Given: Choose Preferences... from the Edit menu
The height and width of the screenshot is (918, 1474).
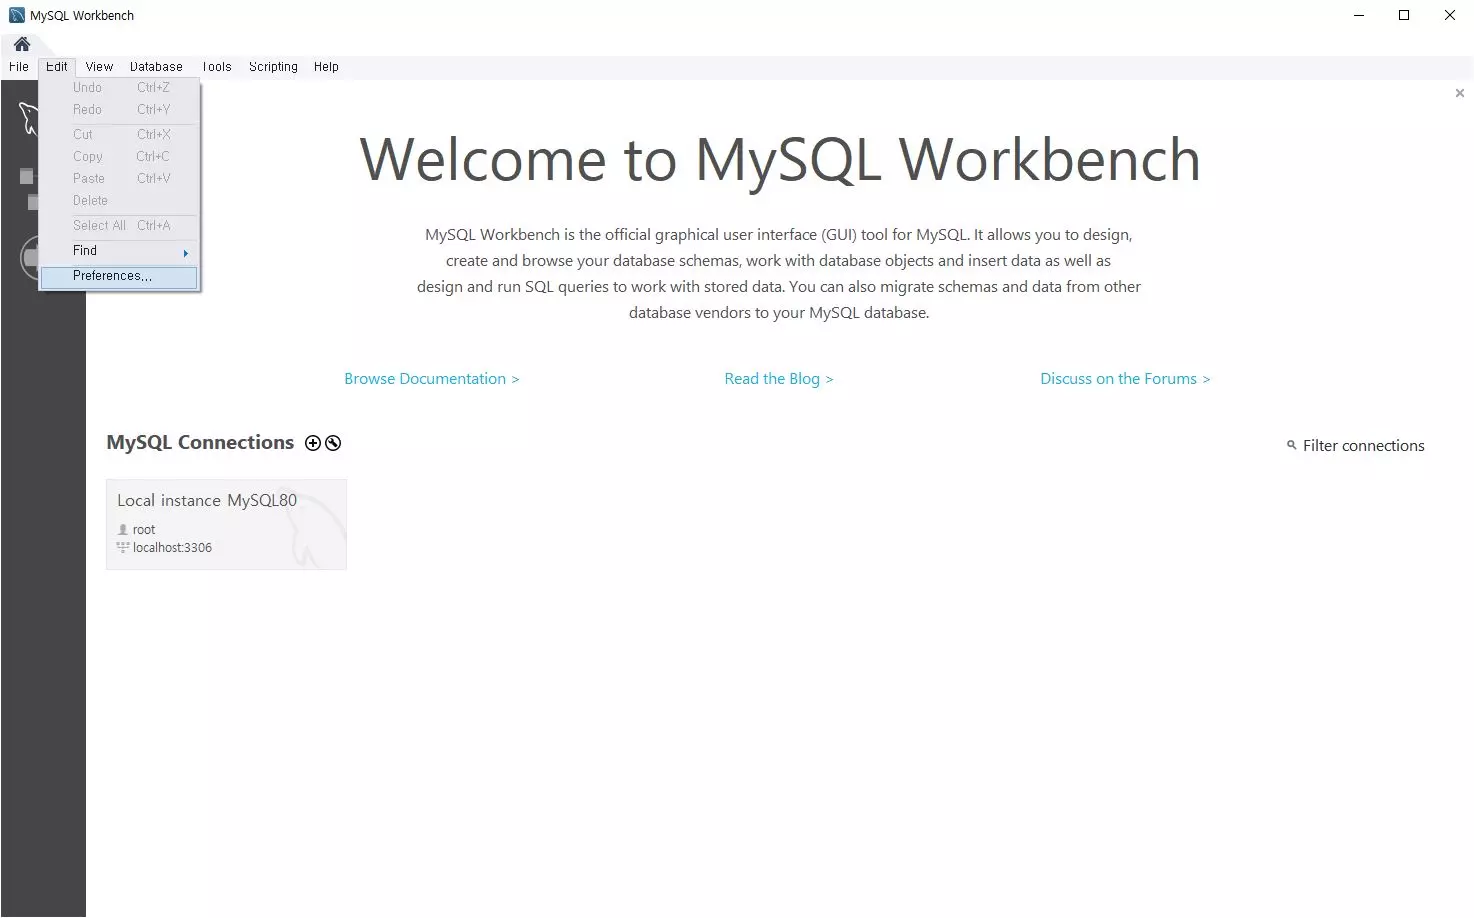Looking at the screenshot, I should (x=113, y=276).
